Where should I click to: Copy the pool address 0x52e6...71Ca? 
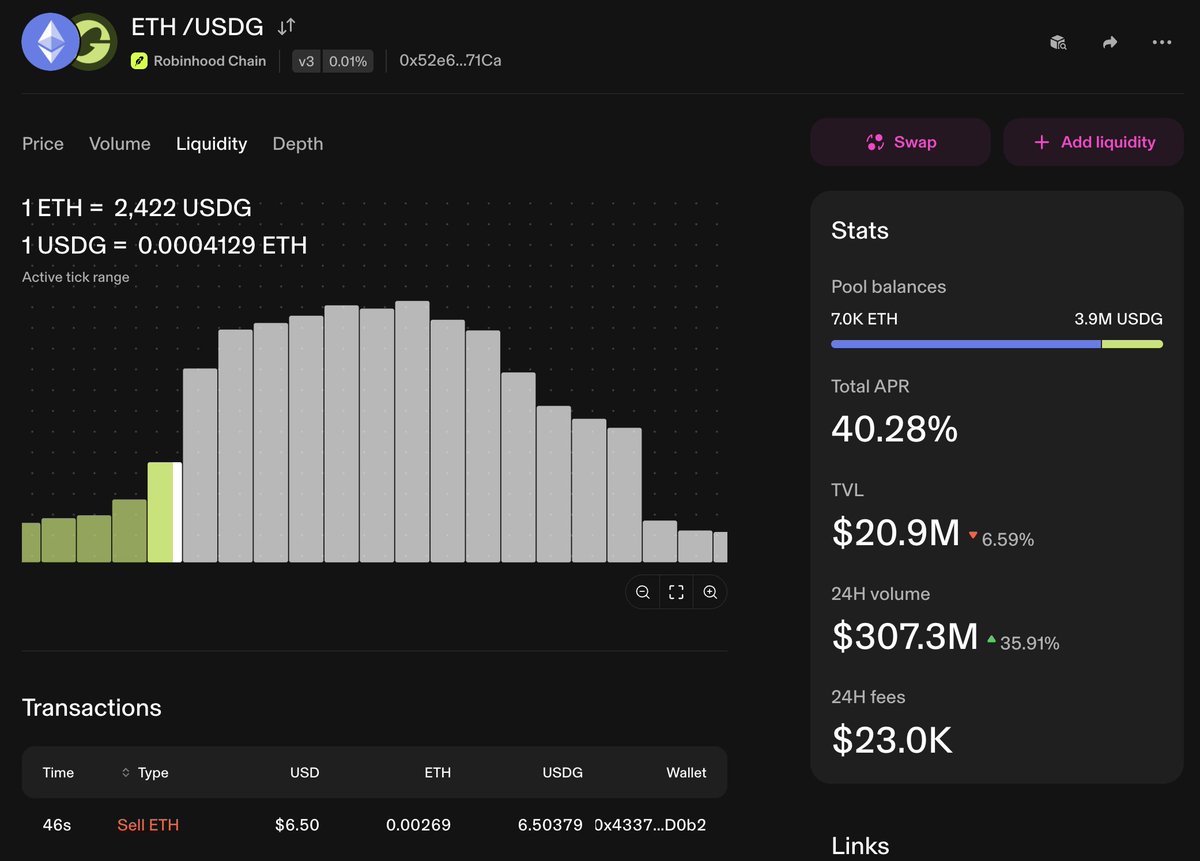point(450,61)
